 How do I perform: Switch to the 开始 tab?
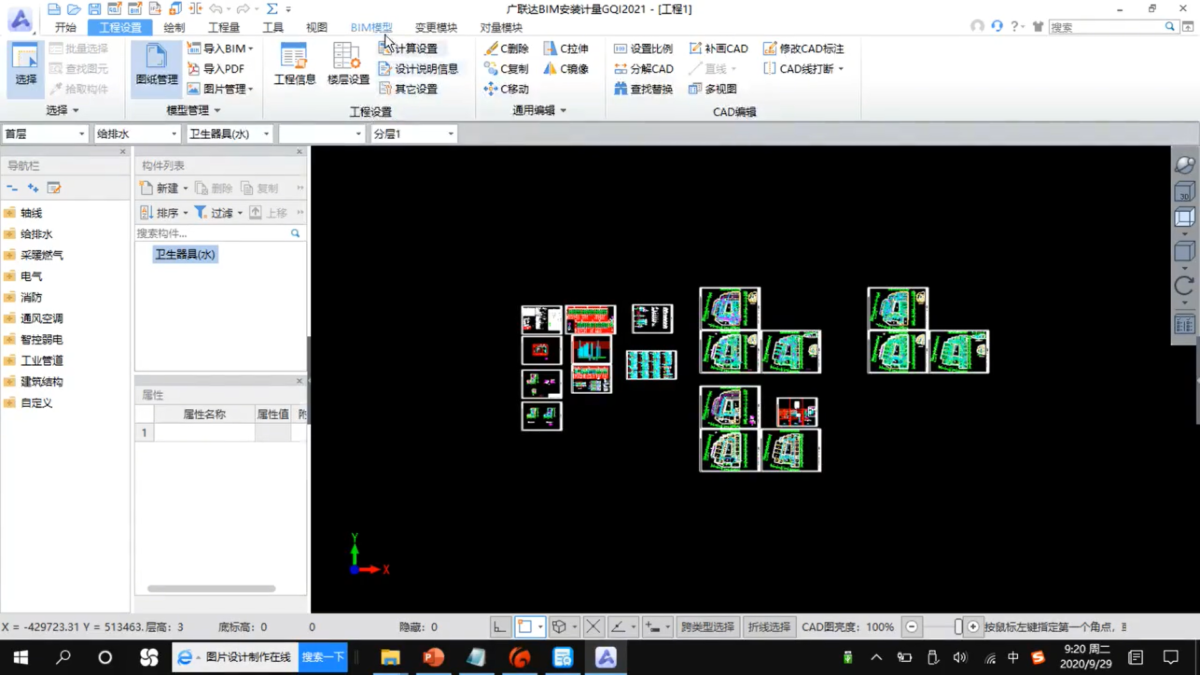click(65, 28)
